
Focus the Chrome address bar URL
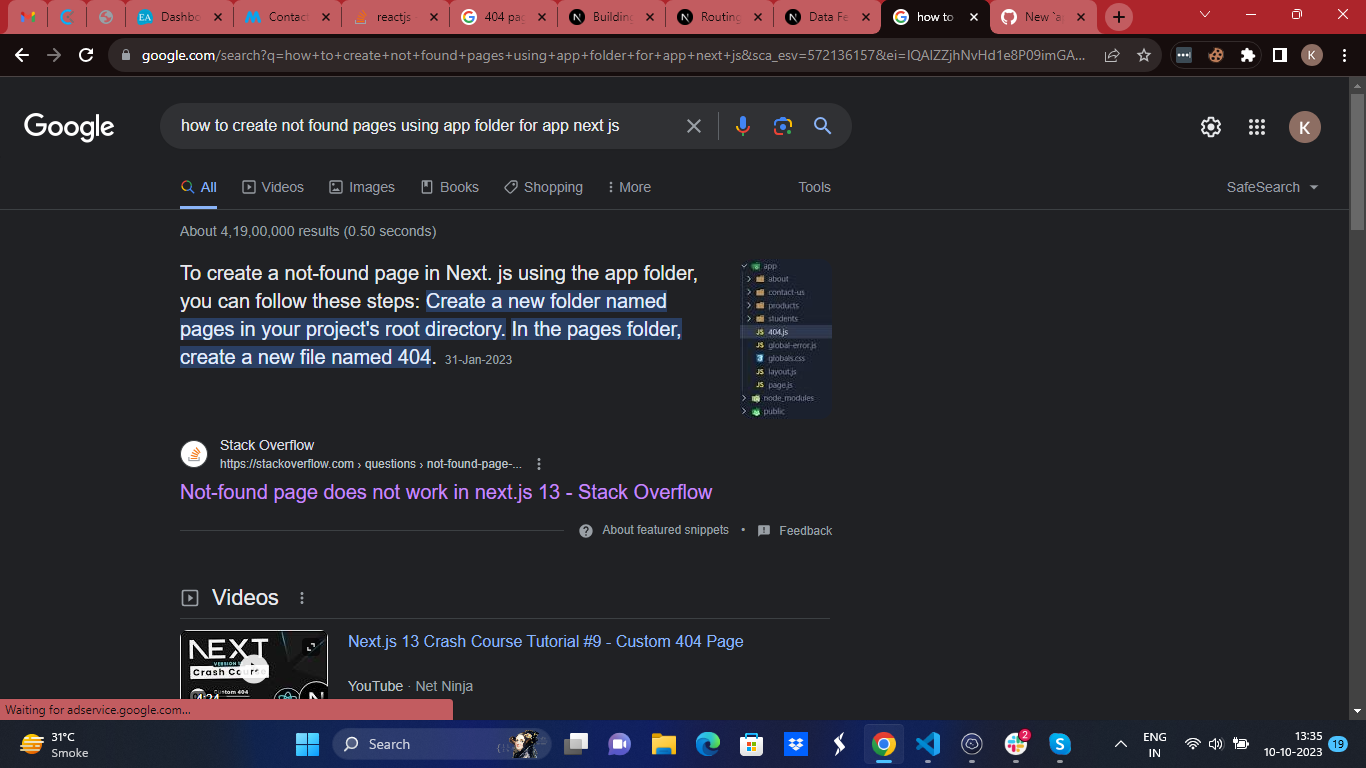click(612, 56)
